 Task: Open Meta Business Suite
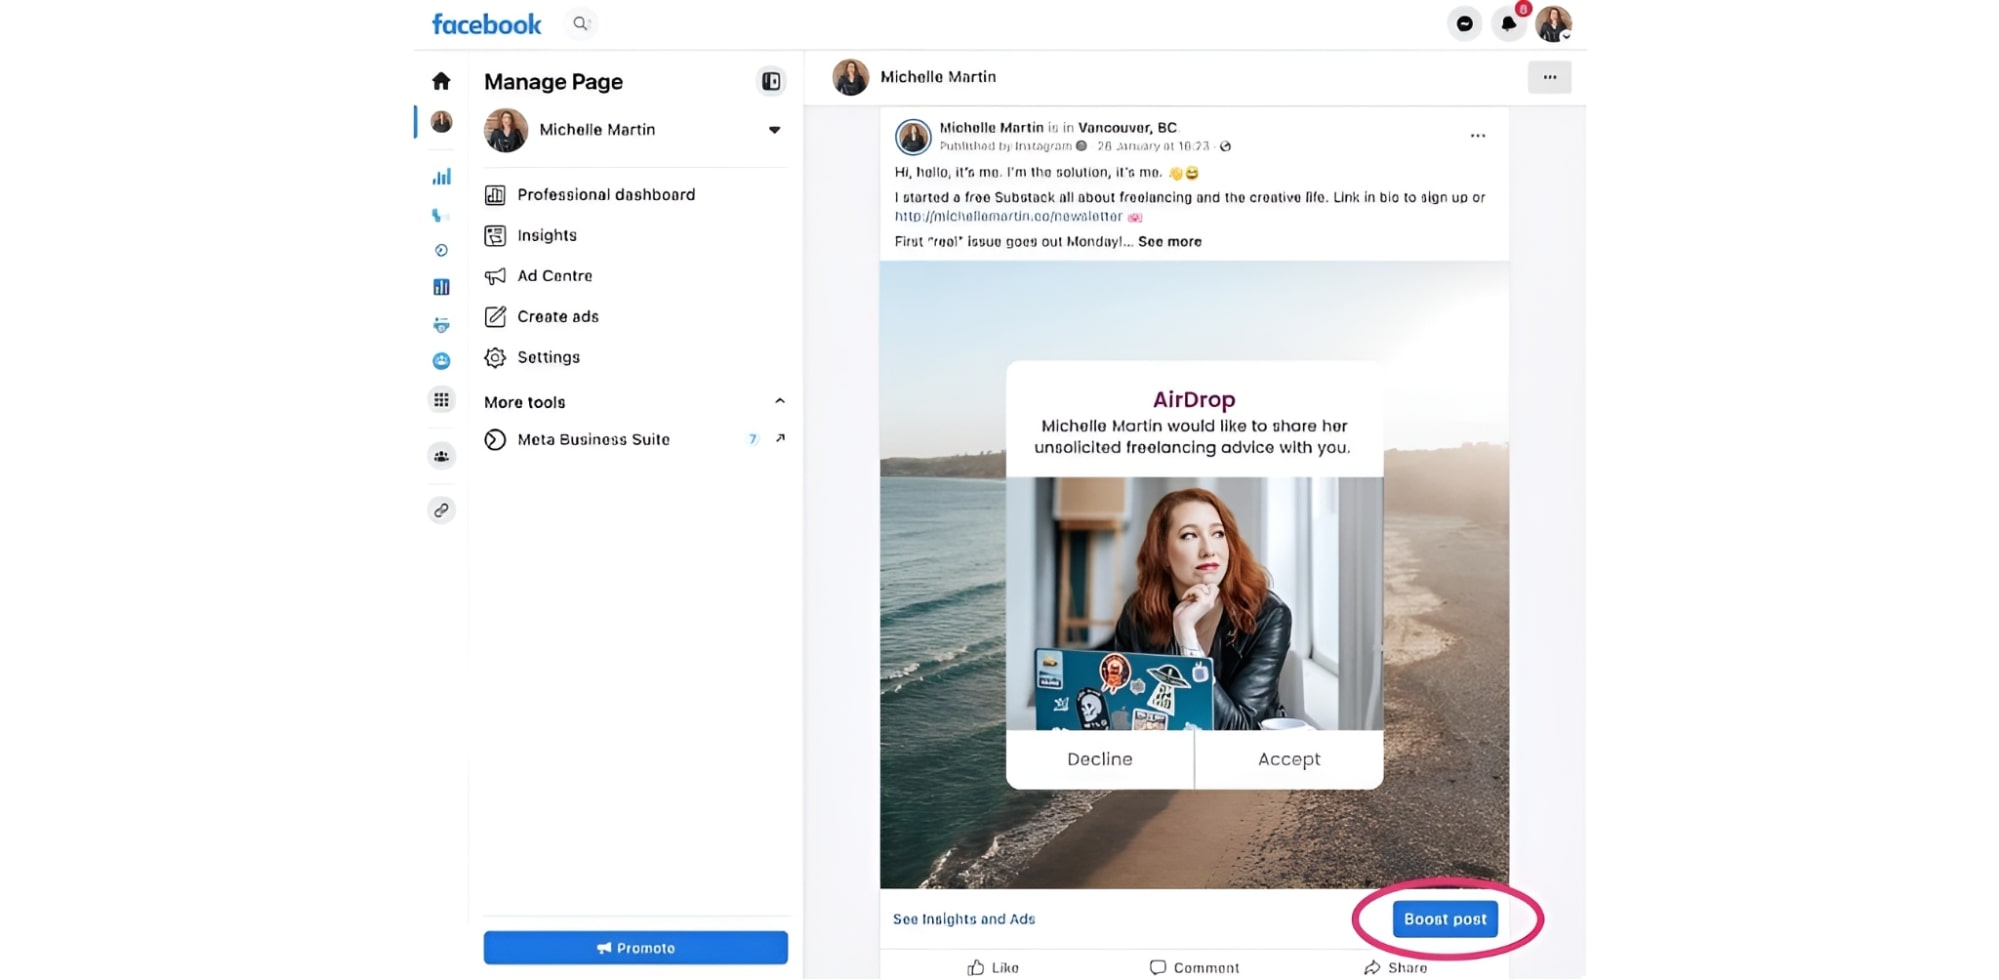pos(593,439)
